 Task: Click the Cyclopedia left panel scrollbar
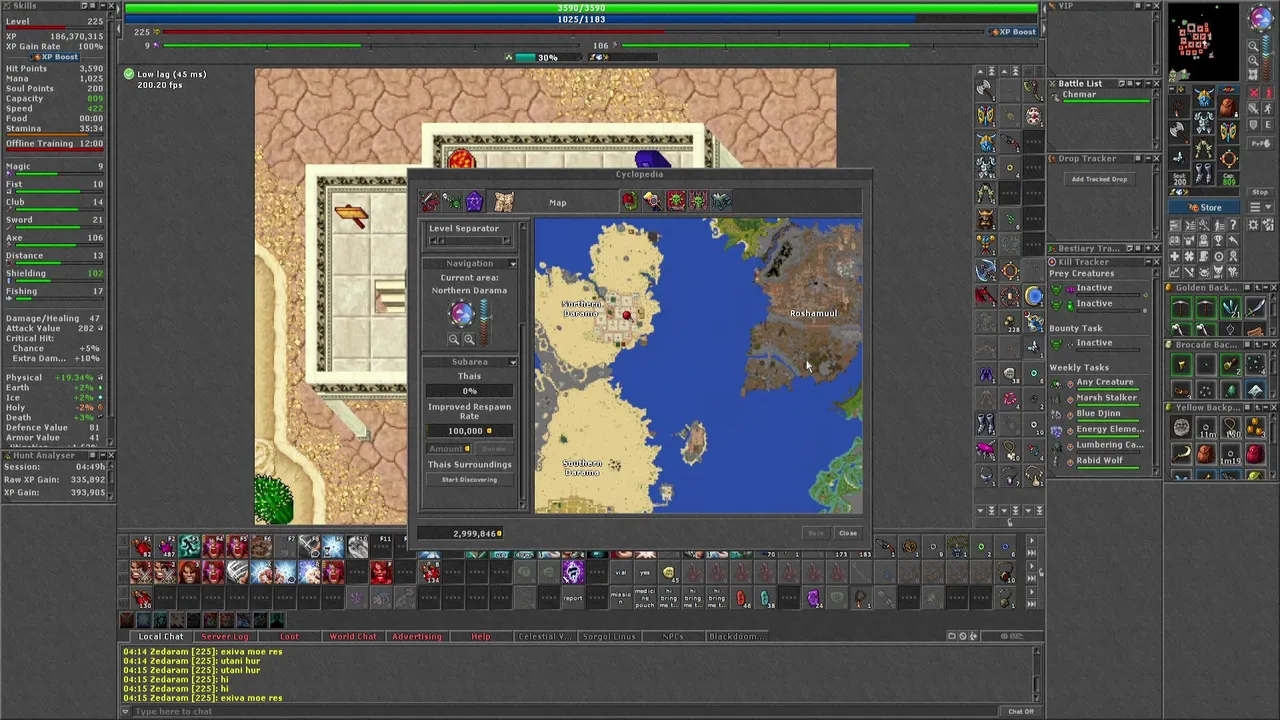(522, 365)
